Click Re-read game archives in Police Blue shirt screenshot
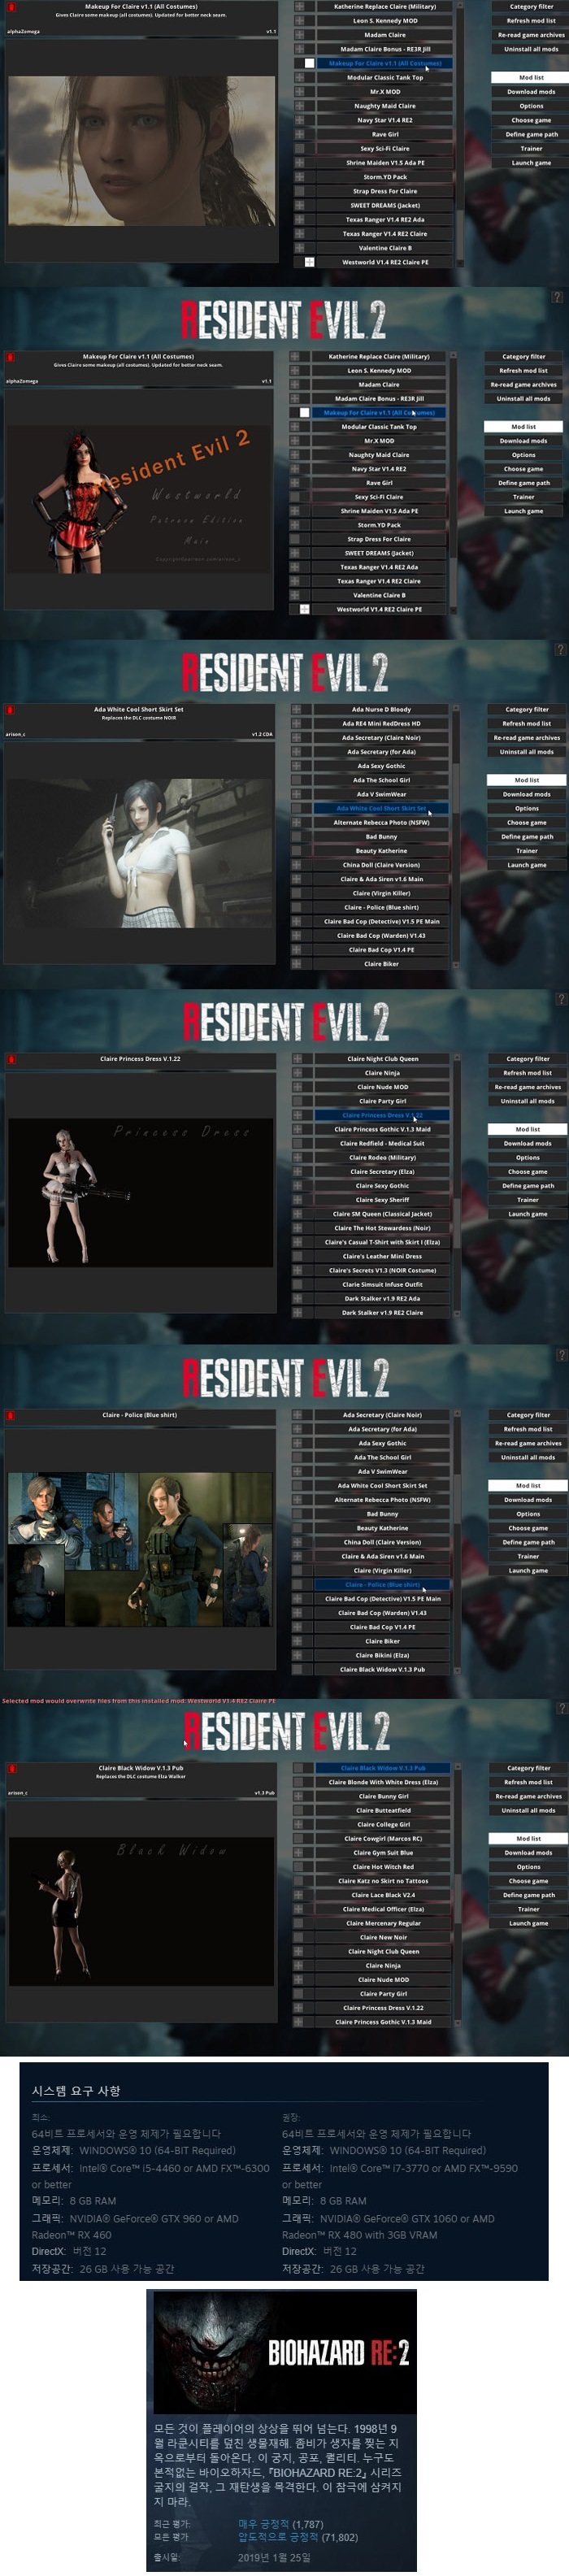Screen dimensions: 569x2576 tap(528, 1443)
